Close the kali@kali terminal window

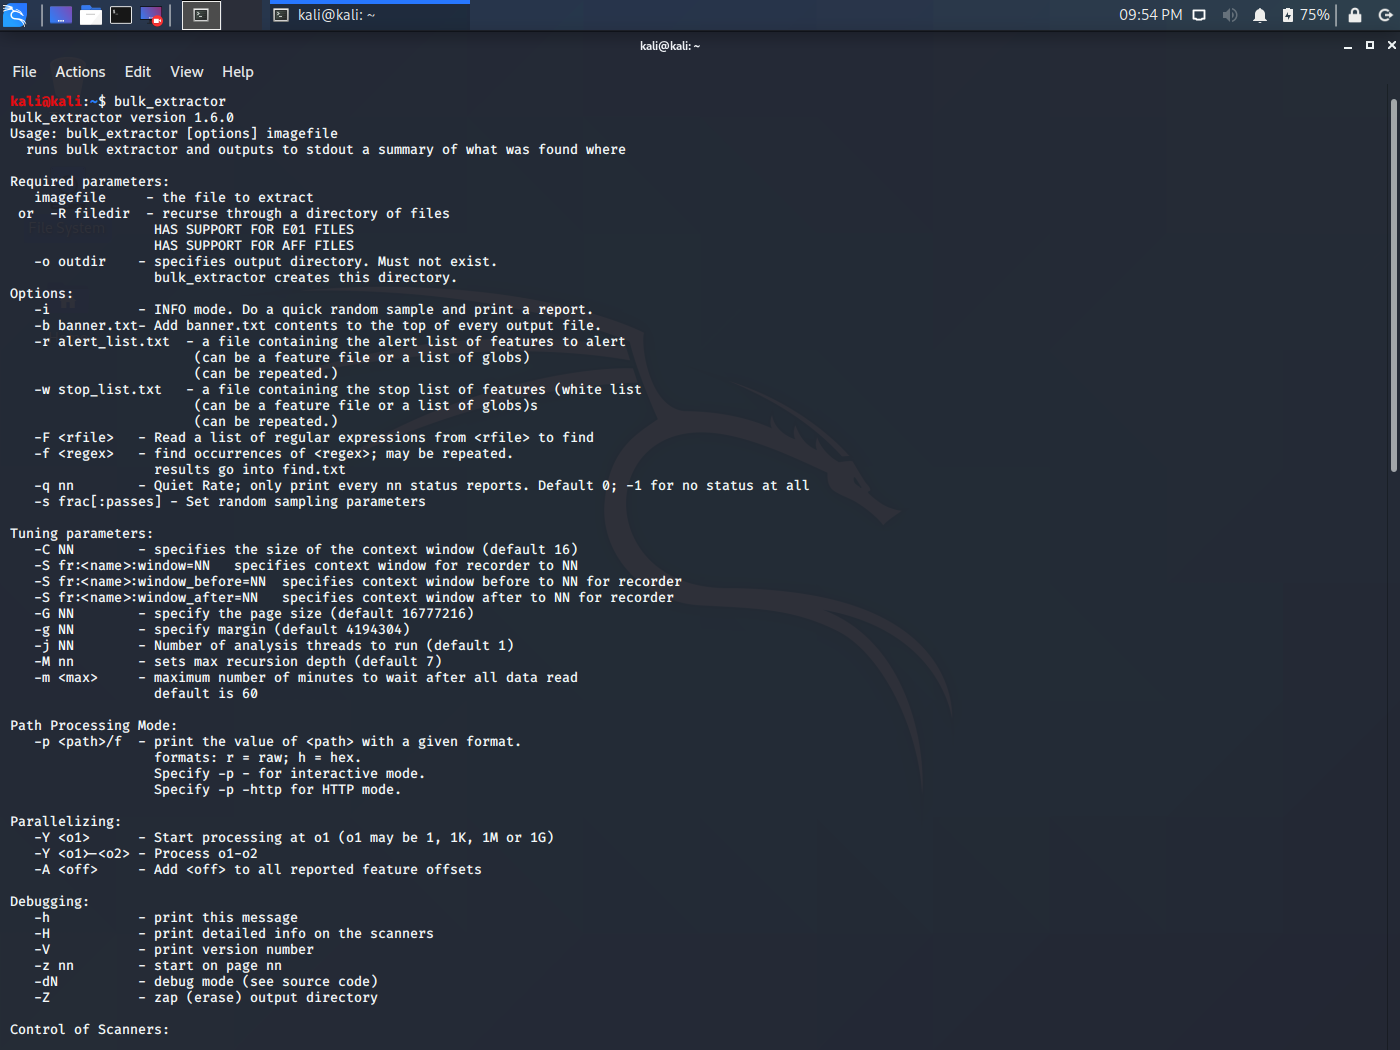point(1391,46)
